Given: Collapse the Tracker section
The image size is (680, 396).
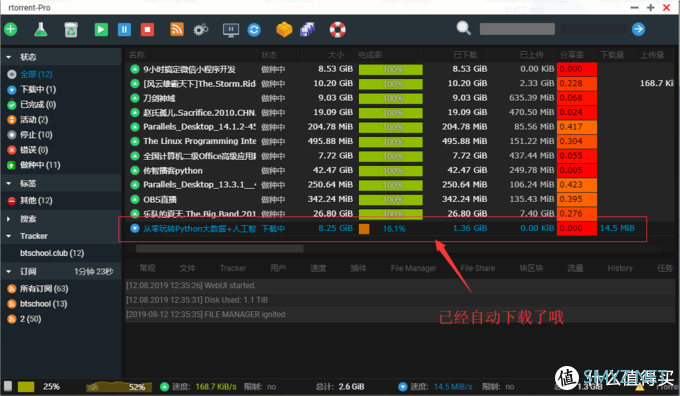Looking at the screenshot, I should [8, 236].
